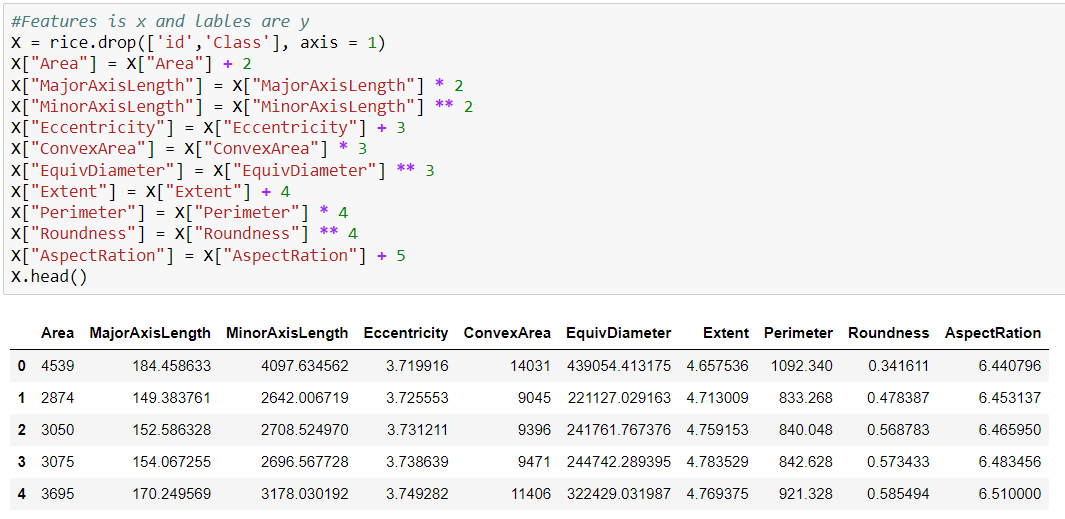Image resolution: width=1065 pixels, height=519 pixels.
Task: Select AspectRation value 6.510000
Action: (1010, 494)
